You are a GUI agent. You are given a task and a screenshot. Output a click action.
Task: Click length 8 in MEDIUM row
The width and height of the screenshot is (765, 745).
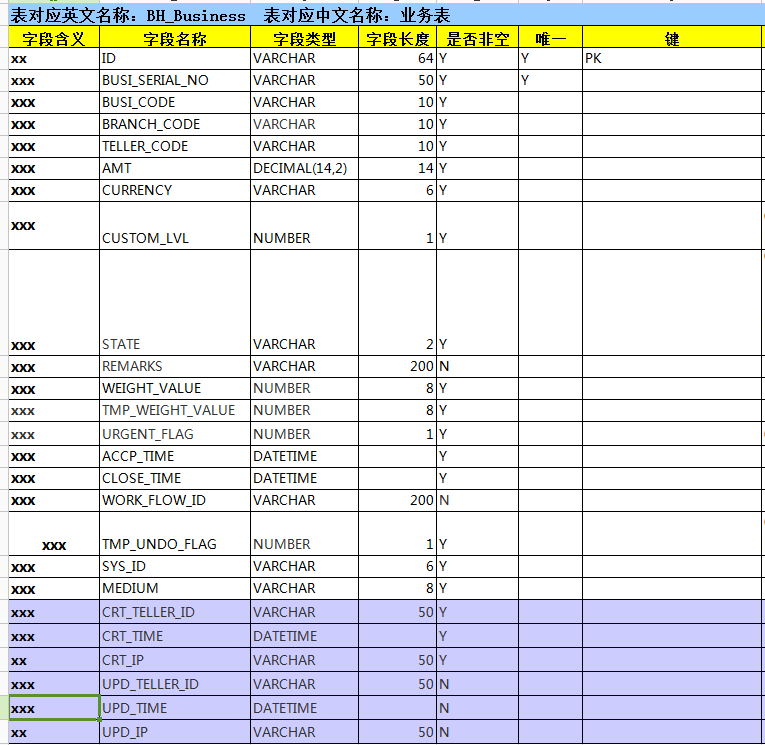(397, 588)
